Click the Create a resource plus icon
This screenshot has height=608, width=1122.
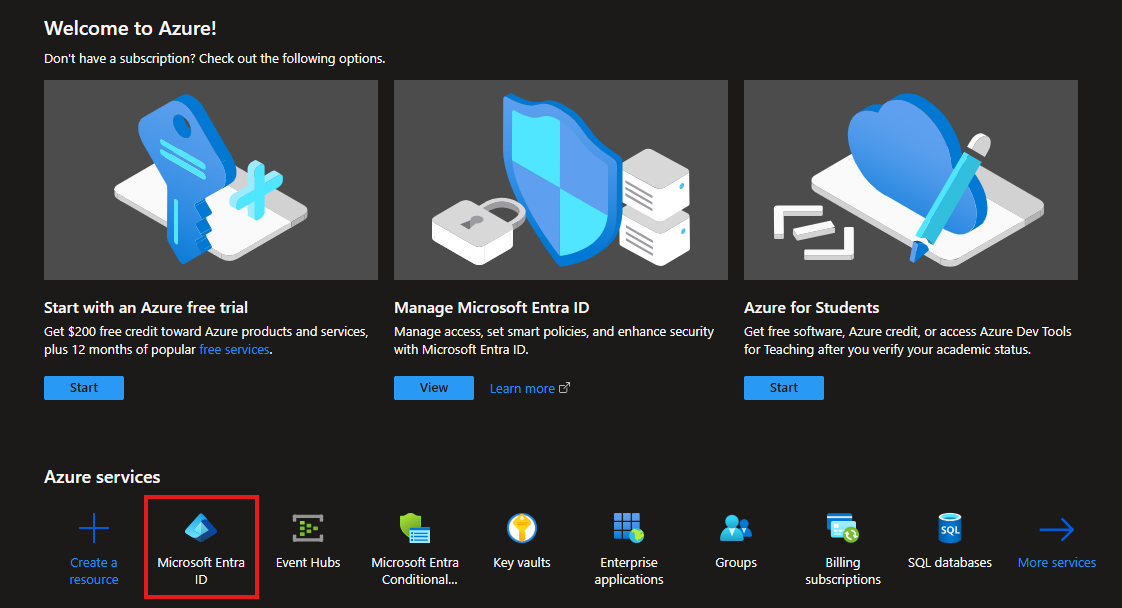(x=94, y=529)
